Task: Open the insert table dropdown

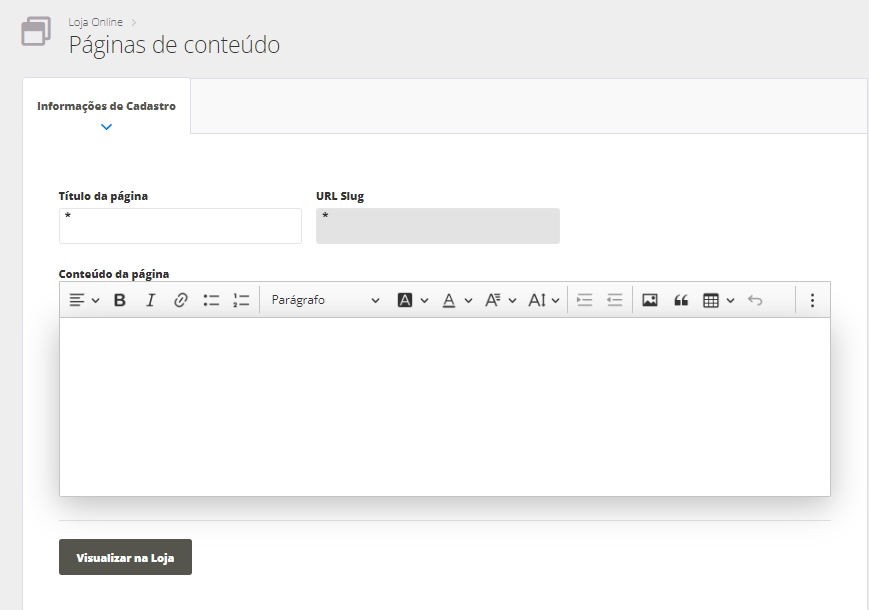Action: [718, 300]
